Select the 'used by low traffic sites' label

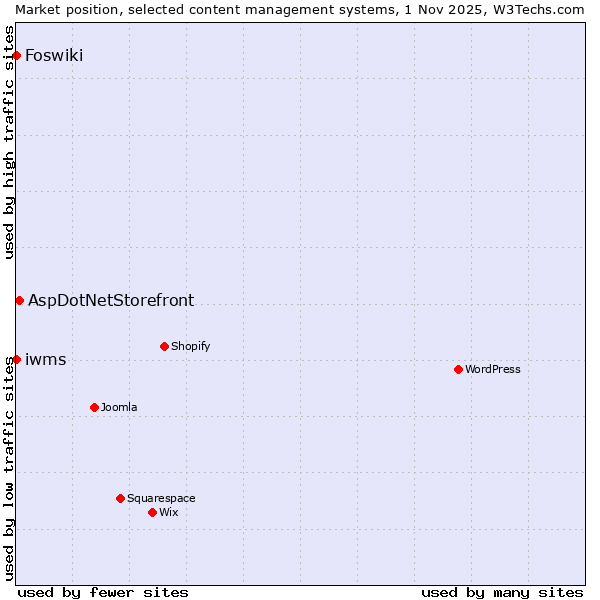pyautogui.click(x=9, y=469)
